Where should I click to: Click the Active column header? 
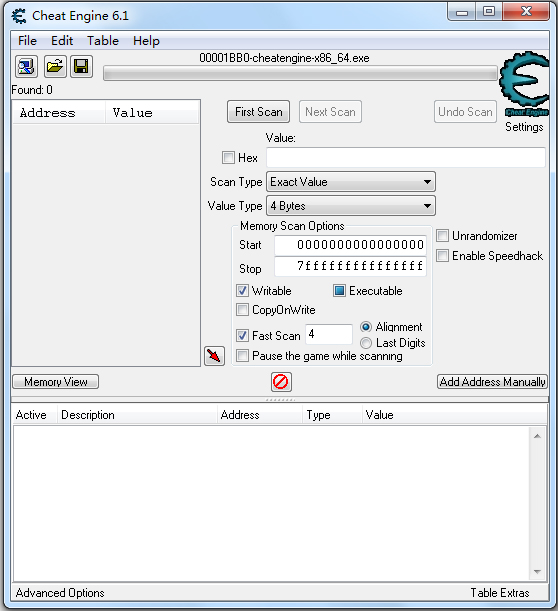click(35, 415)
